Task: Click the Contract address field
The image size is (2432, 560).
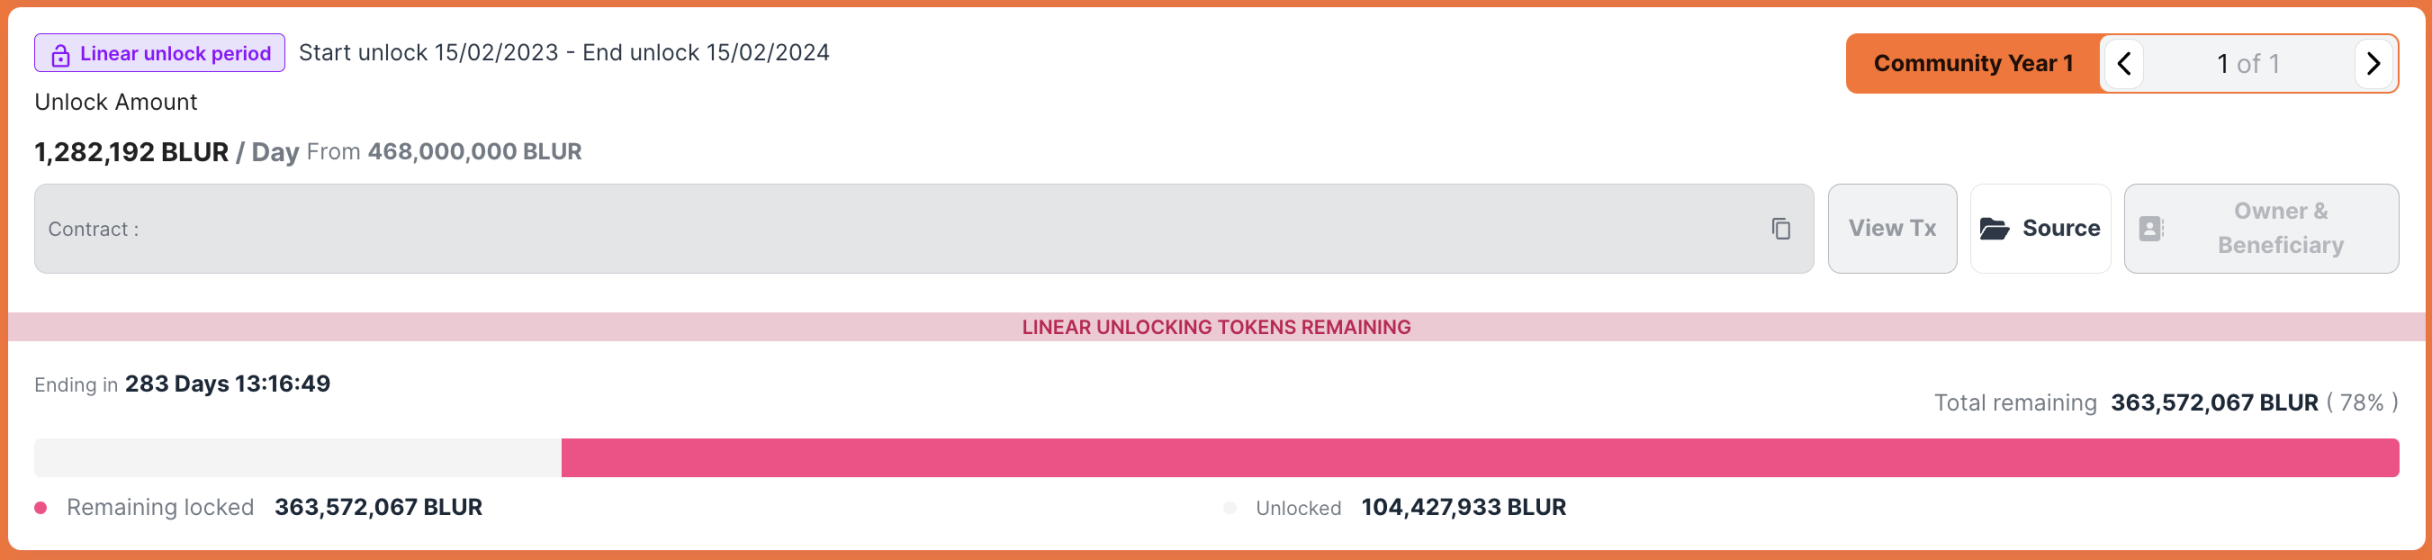Action: pos(924,229)
